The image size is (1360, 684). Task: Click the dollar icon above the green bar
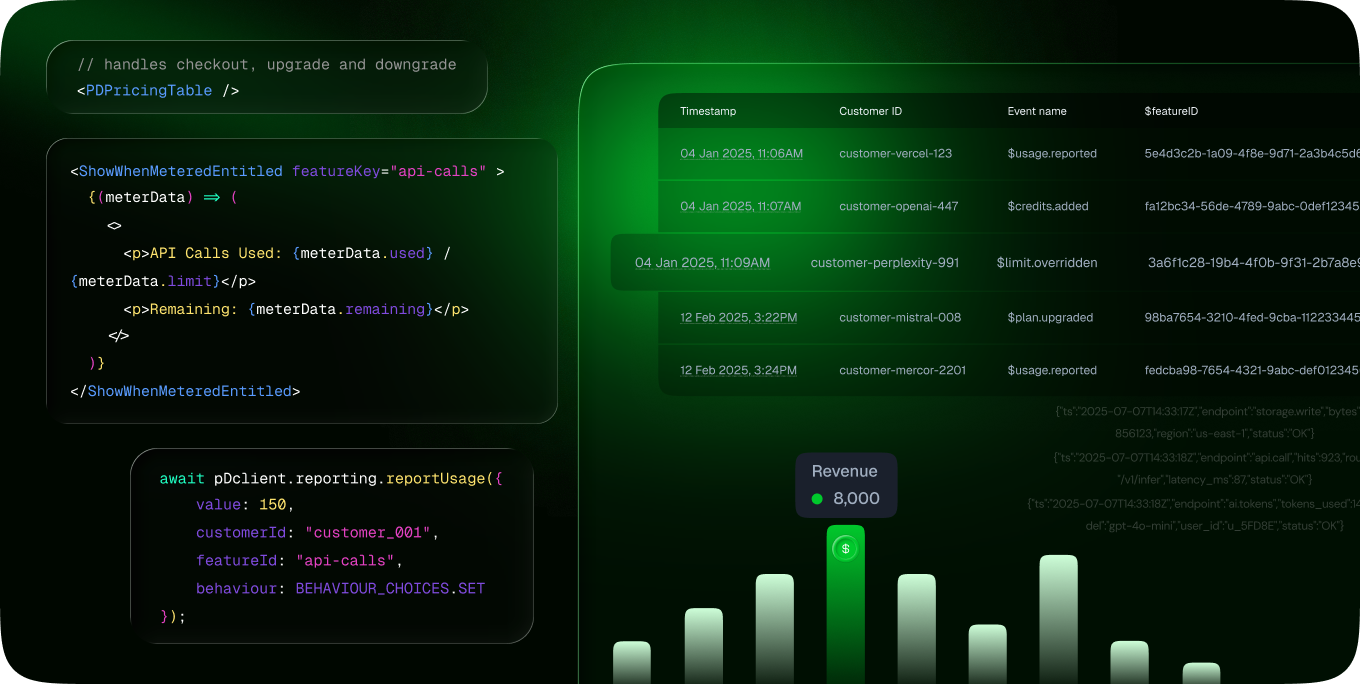tap(845, 548)
